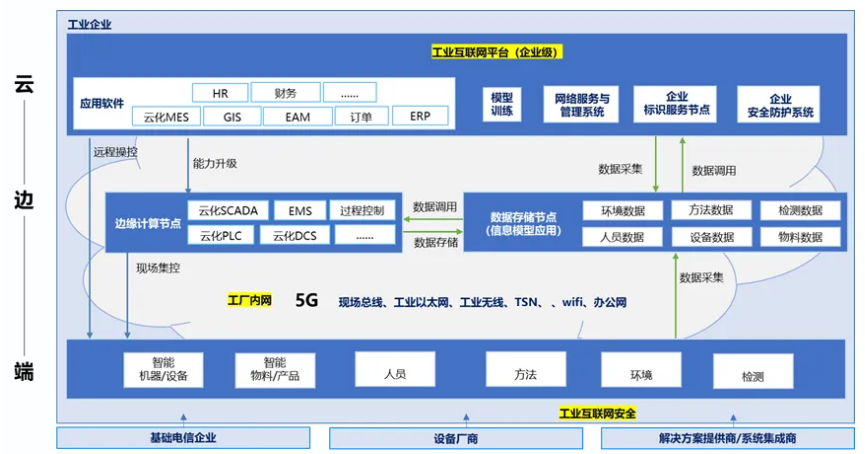This screenshot has height=454, width=865.
Task: Select the 云化SCADA box
Action: click(228, 210)
